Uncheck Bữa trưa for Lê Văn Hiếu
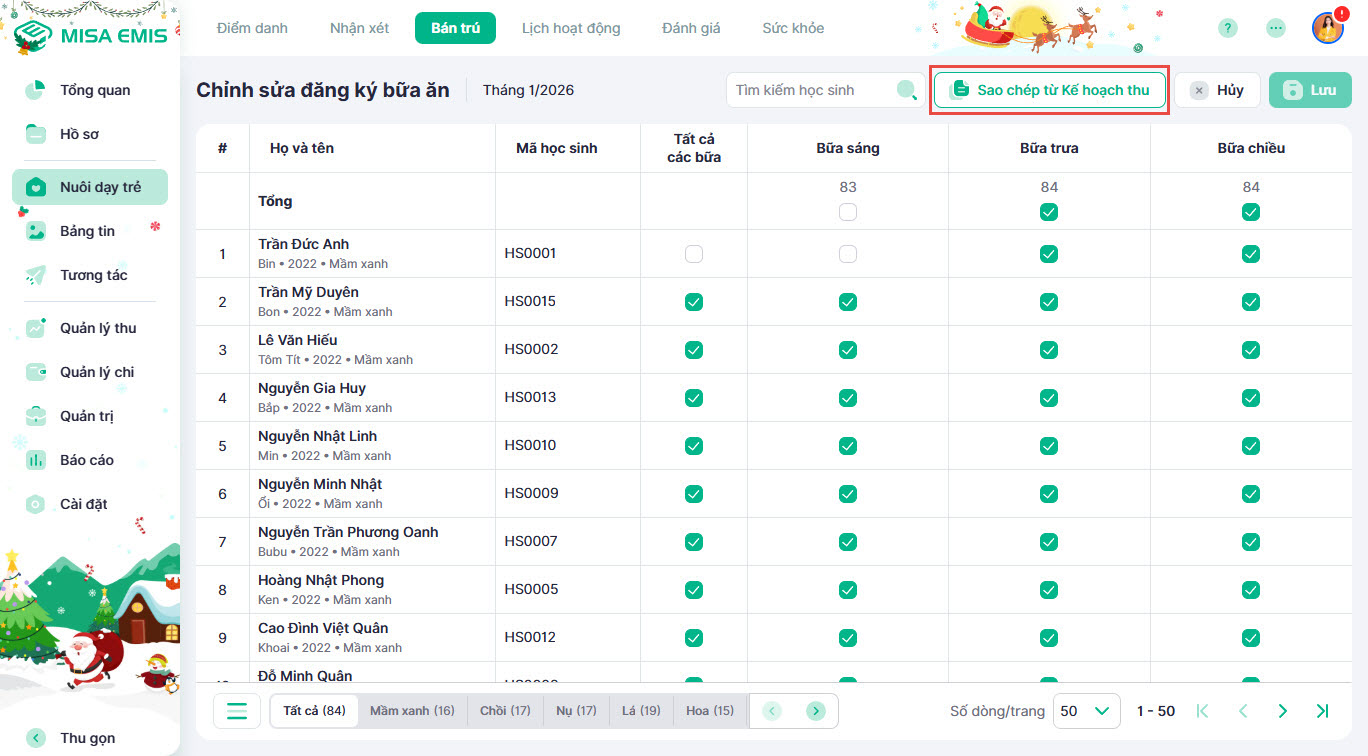The width and height of the screenshot is (1368, 756). click(x=1048, y=350)
